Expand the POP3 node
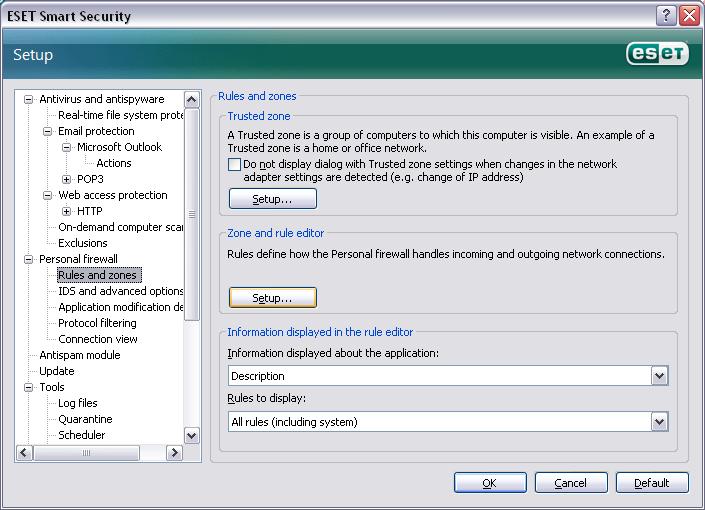This screenshot has width=705, height=510. (x=66, y=179)
